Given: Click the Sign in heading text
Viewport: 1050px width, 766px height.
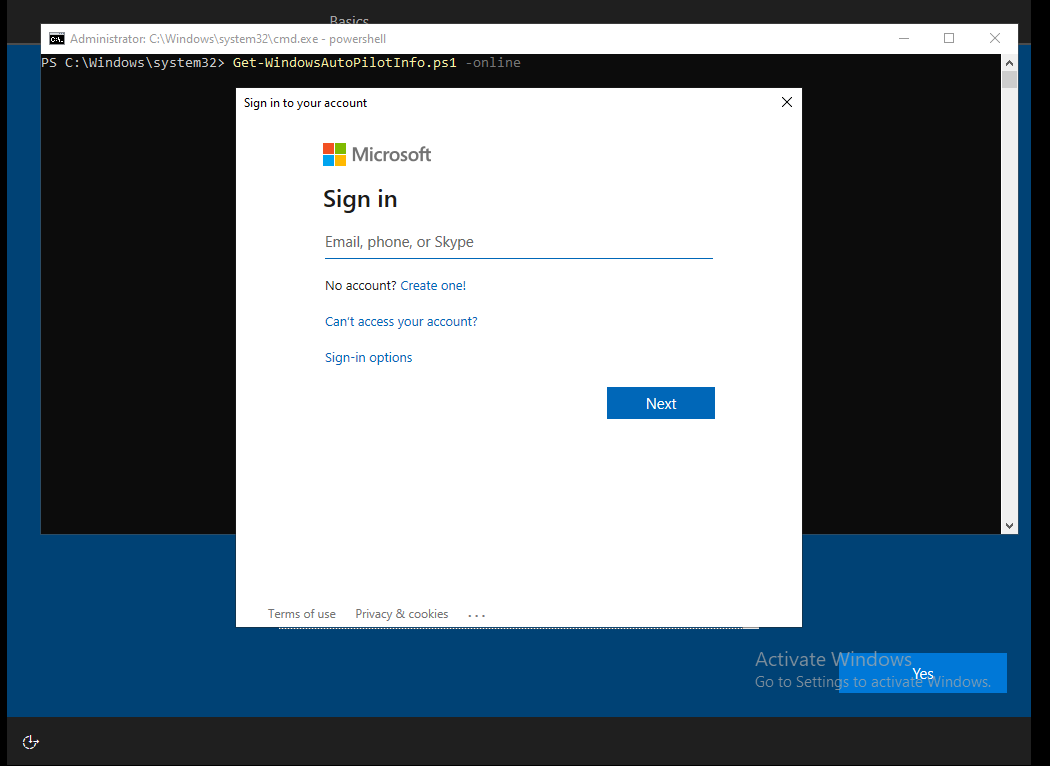Looking at the screenshot, I should click(360, 200).
